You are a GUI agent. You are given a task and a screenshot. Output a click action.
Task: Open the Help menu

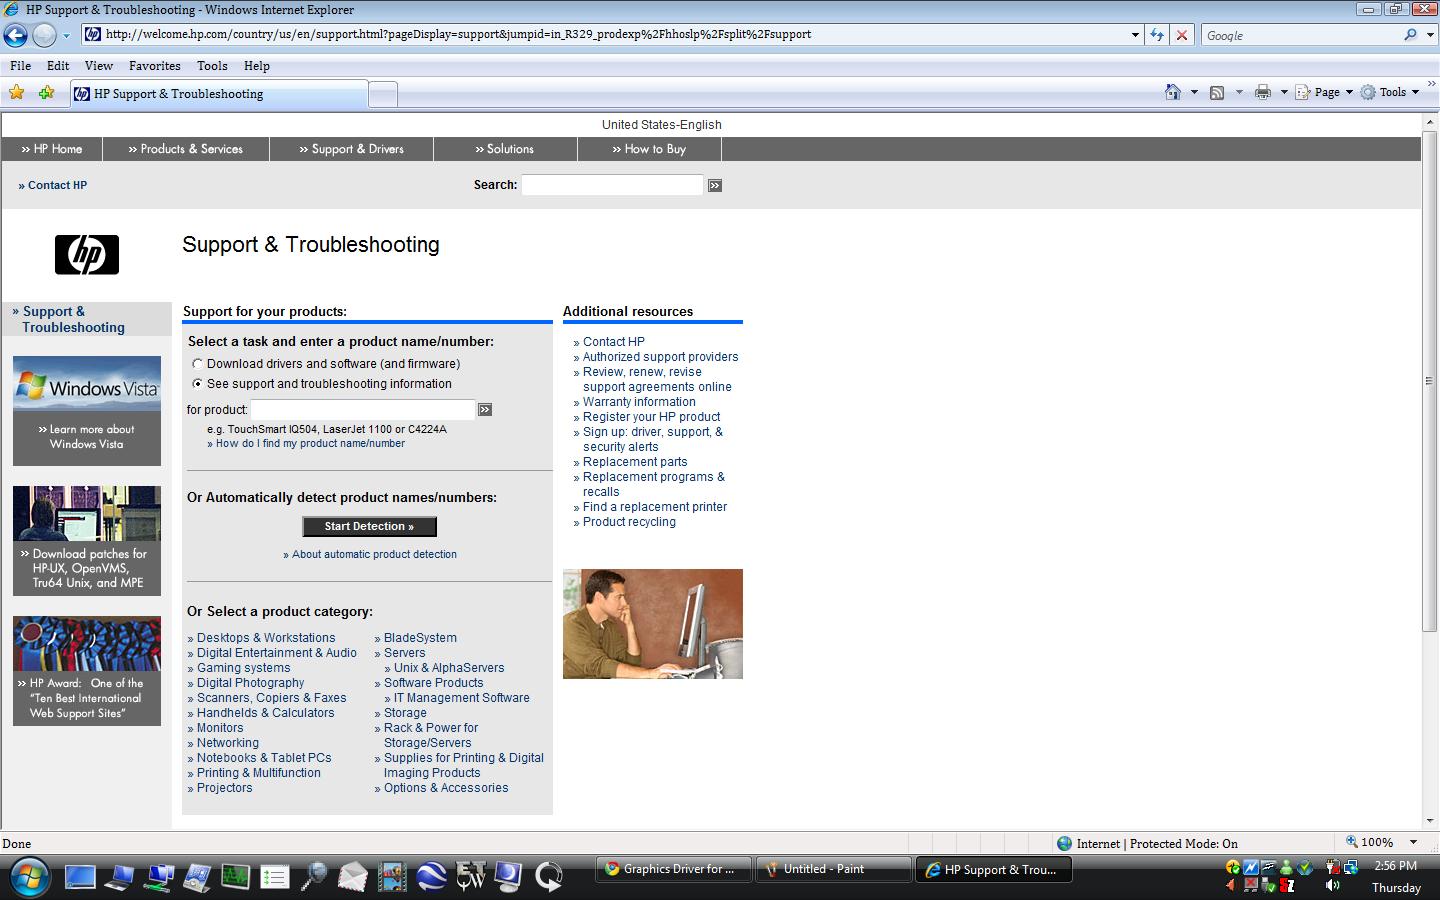257,66
